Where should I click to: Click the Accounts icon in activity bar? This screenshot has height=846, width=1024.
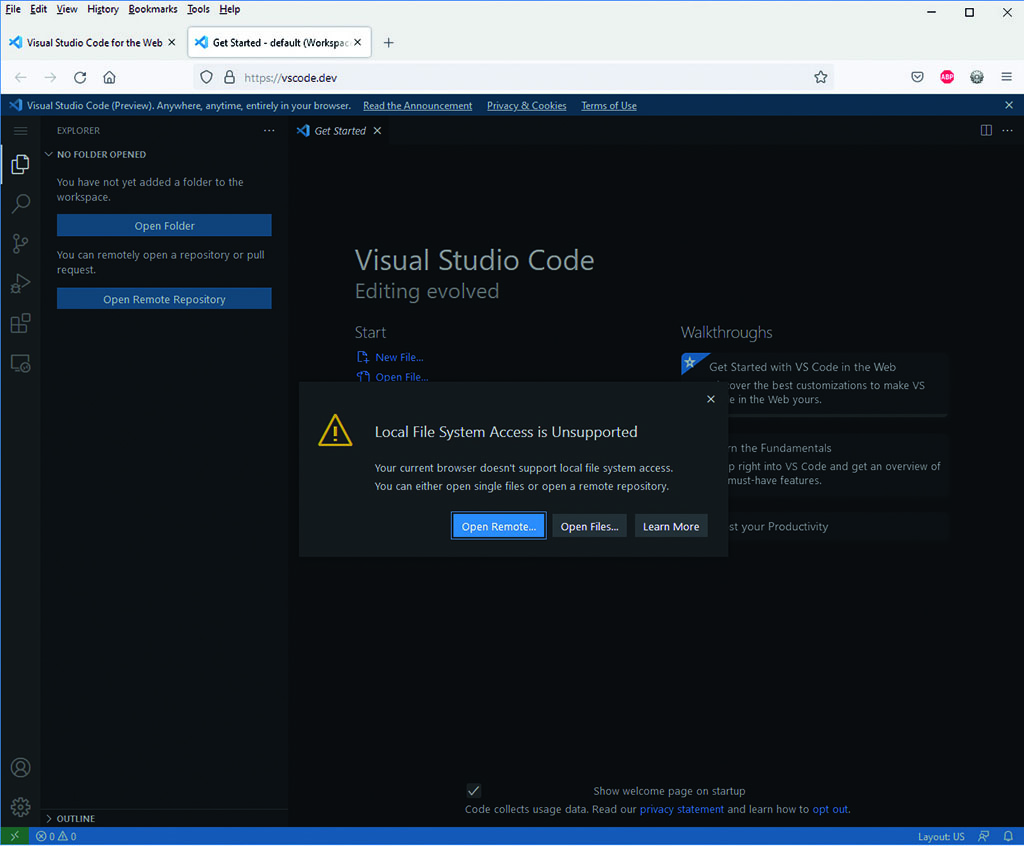(20, 768)
